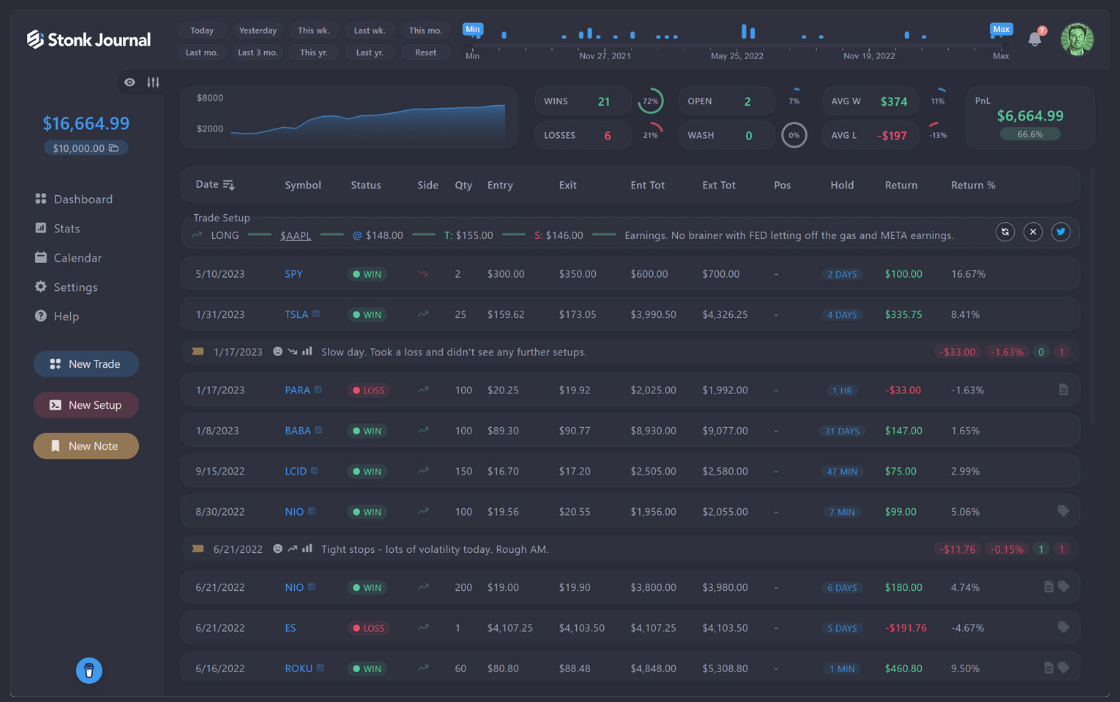Open the Calendar page
This screenshot has width=1120, height=702.
coord(68,257)
